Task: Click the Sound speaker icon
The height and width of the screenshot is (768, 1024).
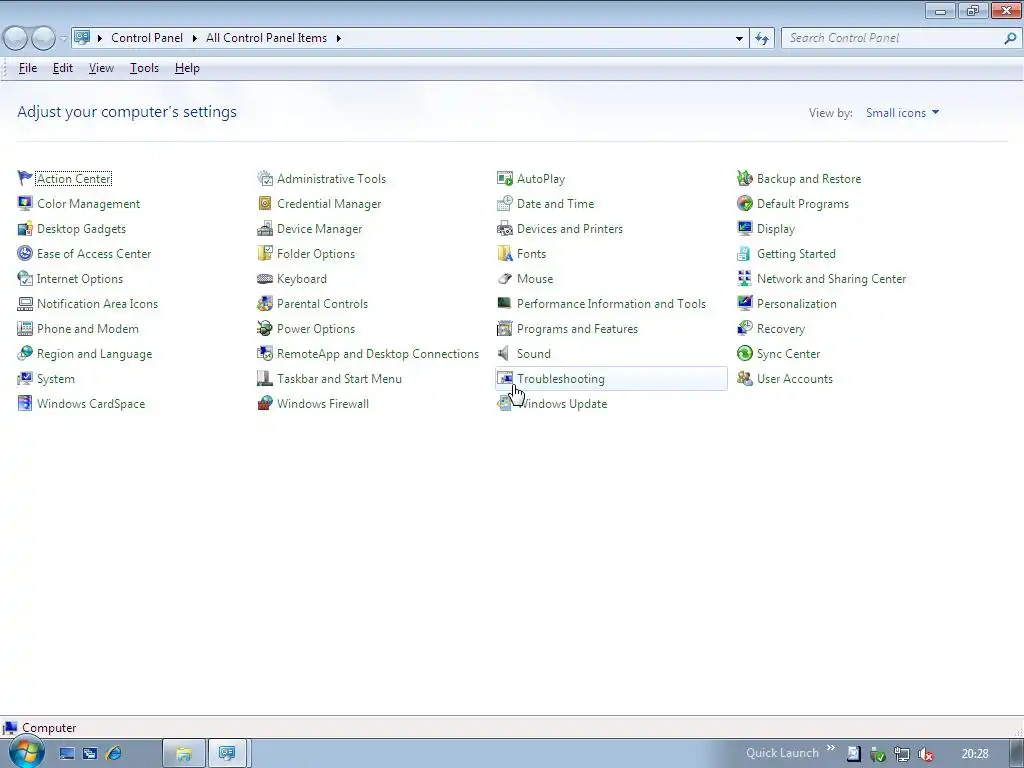Action: (504, 354)
